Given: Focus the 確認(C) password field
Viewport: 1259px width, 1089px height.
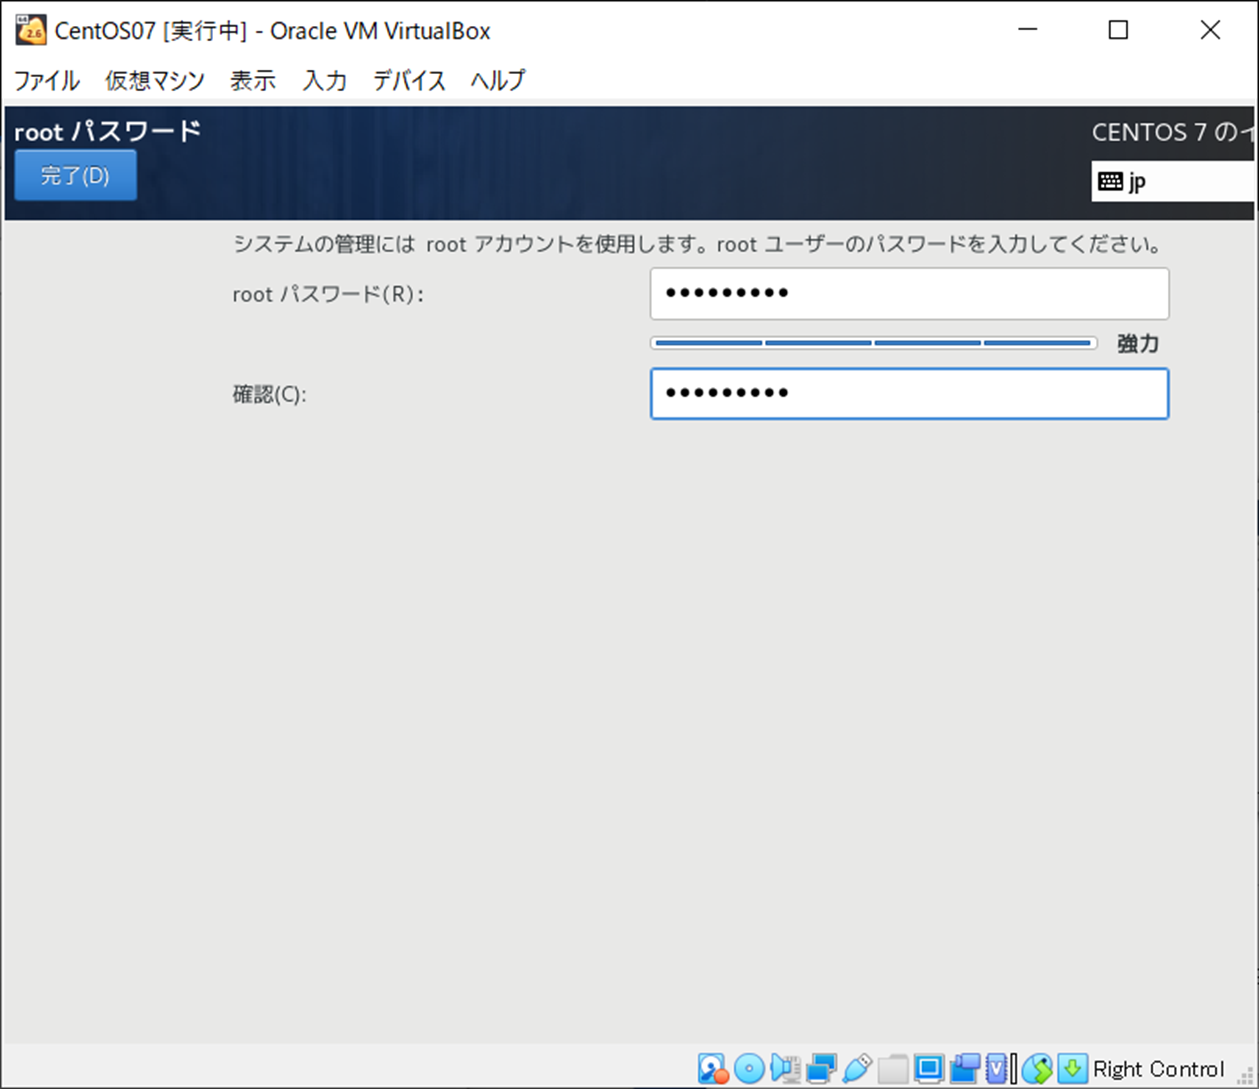Looking at the screenshot, I should click(909, 393).
